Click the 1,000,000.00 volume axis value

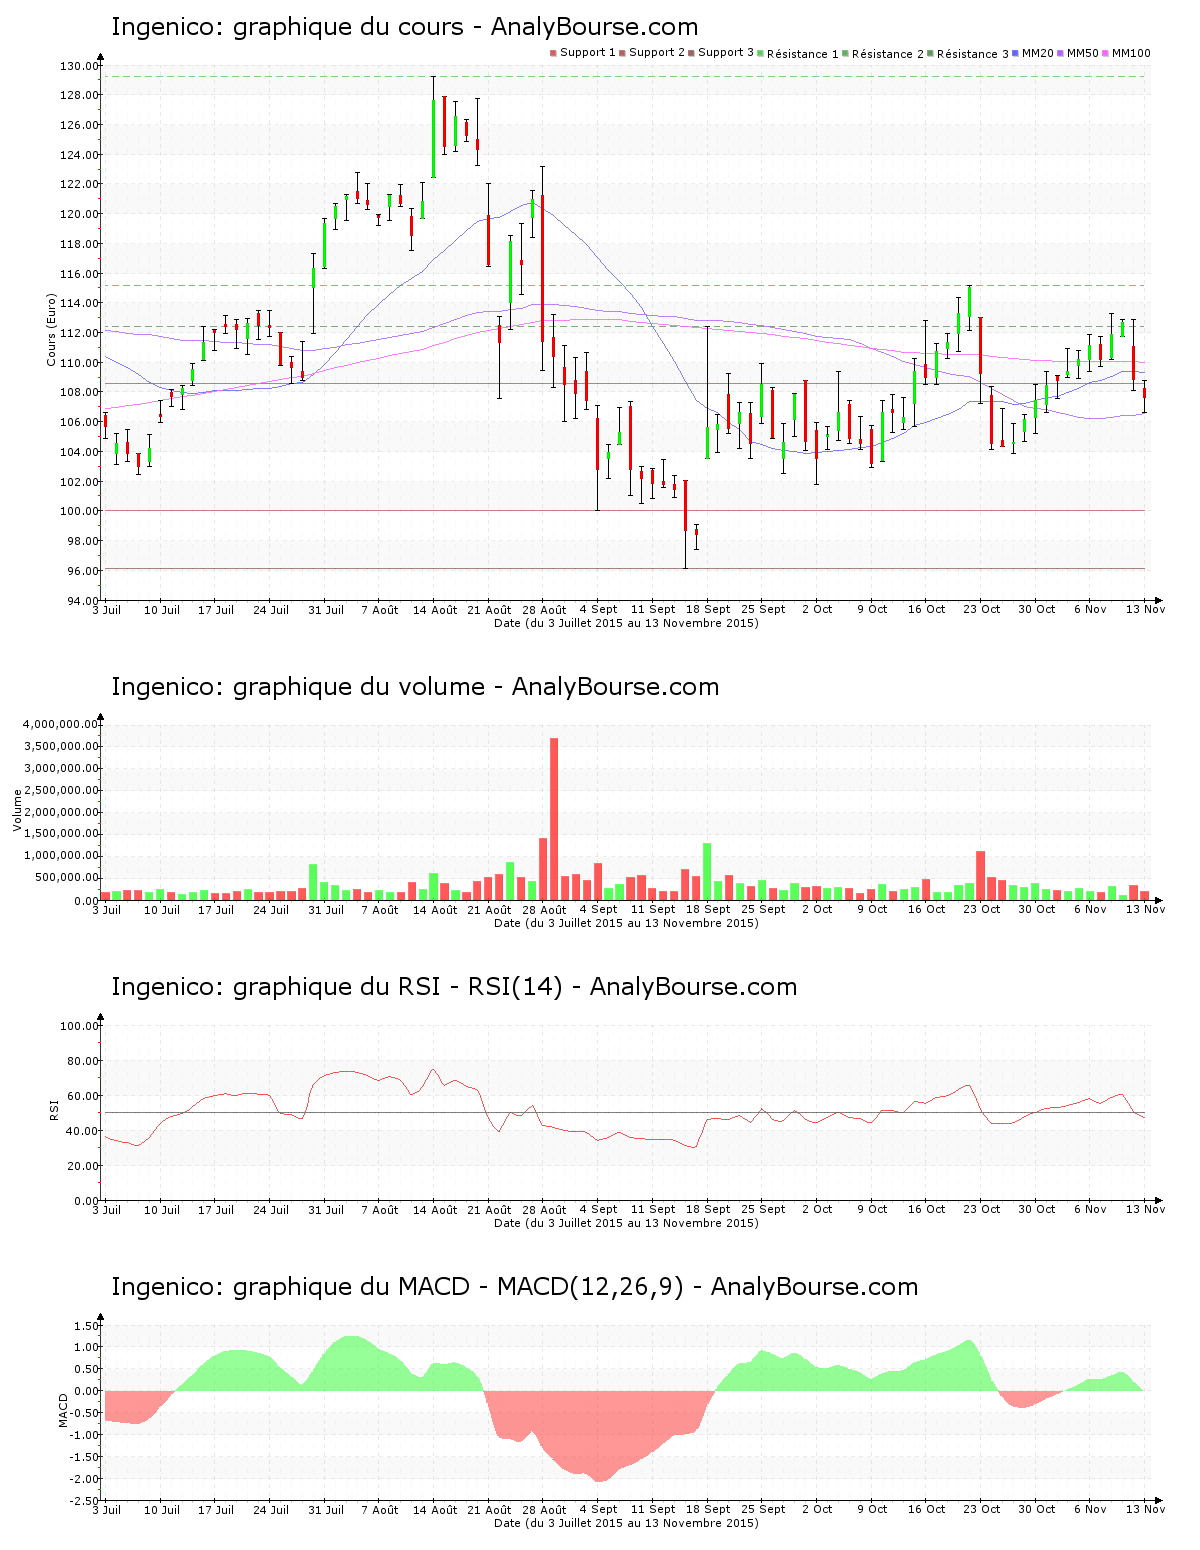tap(60, 856)
